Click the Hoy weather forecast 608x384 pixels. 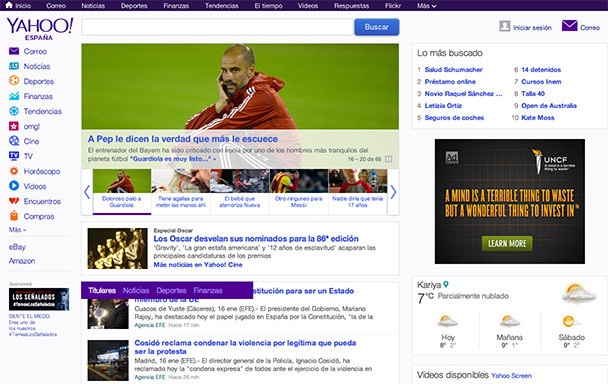point(447,332)
